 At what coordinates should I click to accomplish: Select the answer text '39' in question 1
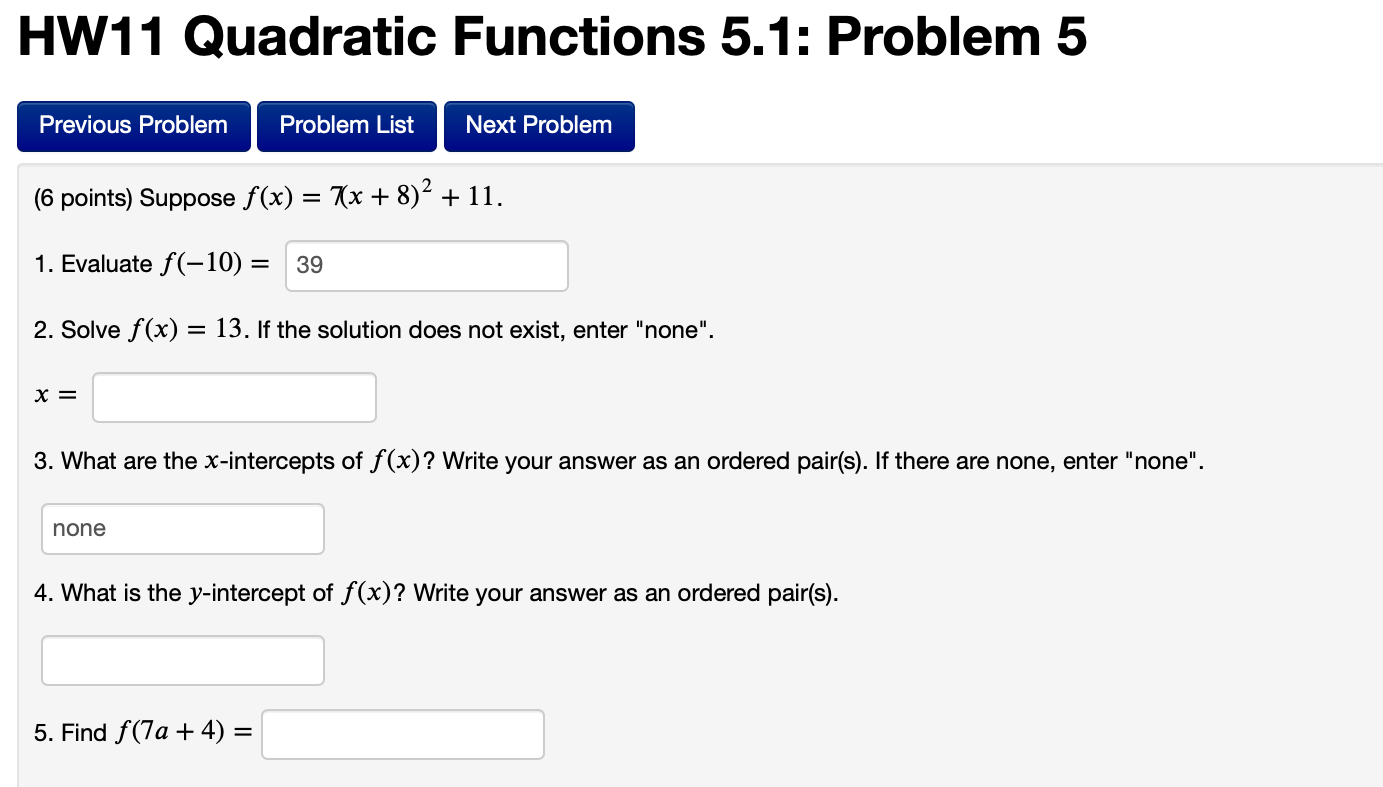(309, 264)
